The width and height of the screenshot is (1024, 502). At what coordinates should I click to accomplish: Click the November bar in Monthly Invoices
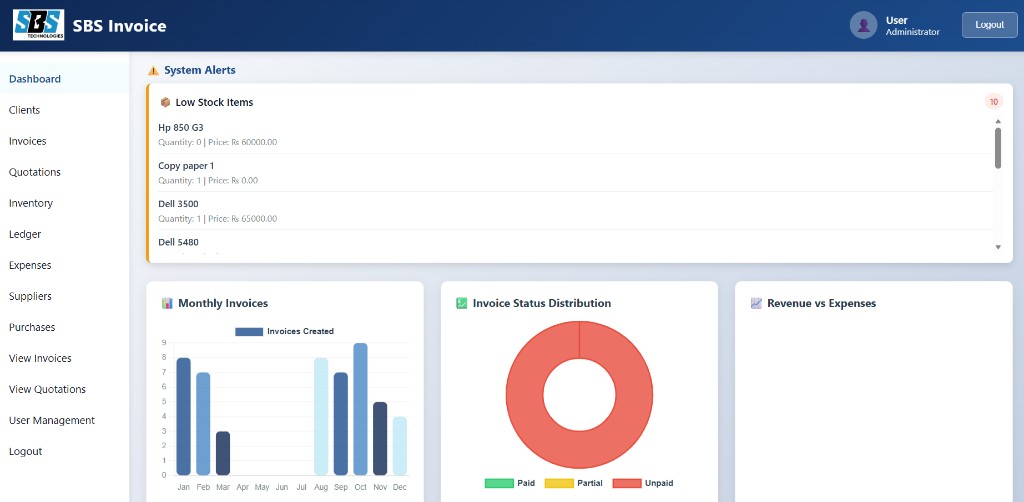coord(380,439)
